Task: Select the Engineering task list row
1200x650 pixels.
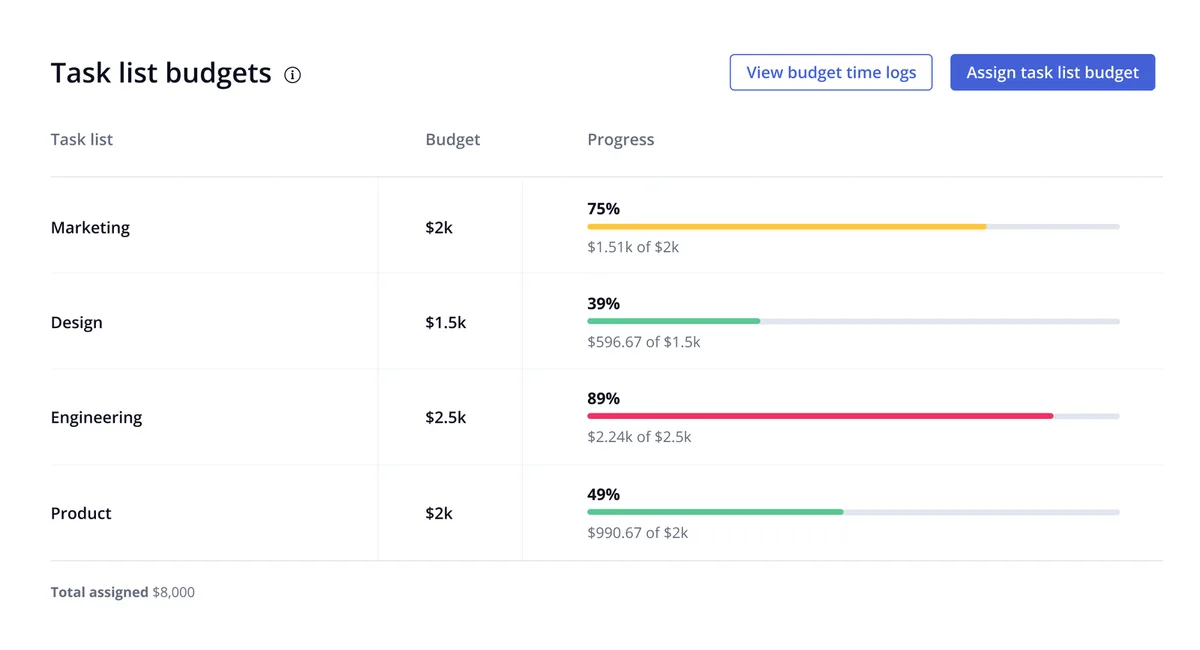Action: coord(607,417)
